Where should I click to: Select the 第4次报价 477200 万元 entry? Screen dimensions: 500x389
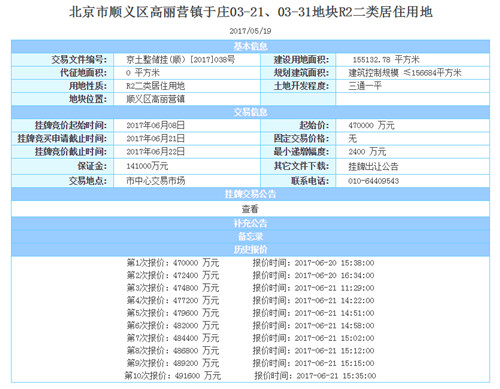[x=173, y=300]
